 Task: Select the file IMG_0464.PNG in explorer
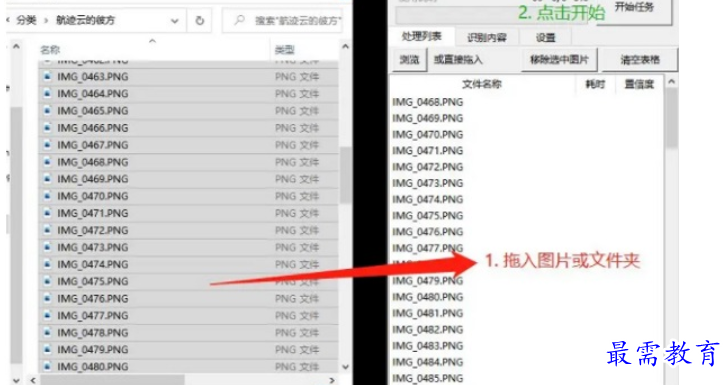pyautogui.click(x=188, y=94)
